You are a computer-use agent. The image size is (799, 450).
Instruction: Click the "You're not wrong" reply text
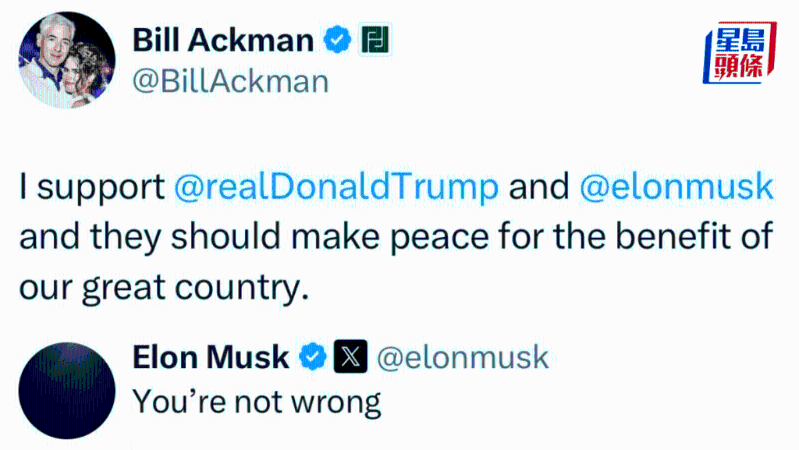(257, 401)
